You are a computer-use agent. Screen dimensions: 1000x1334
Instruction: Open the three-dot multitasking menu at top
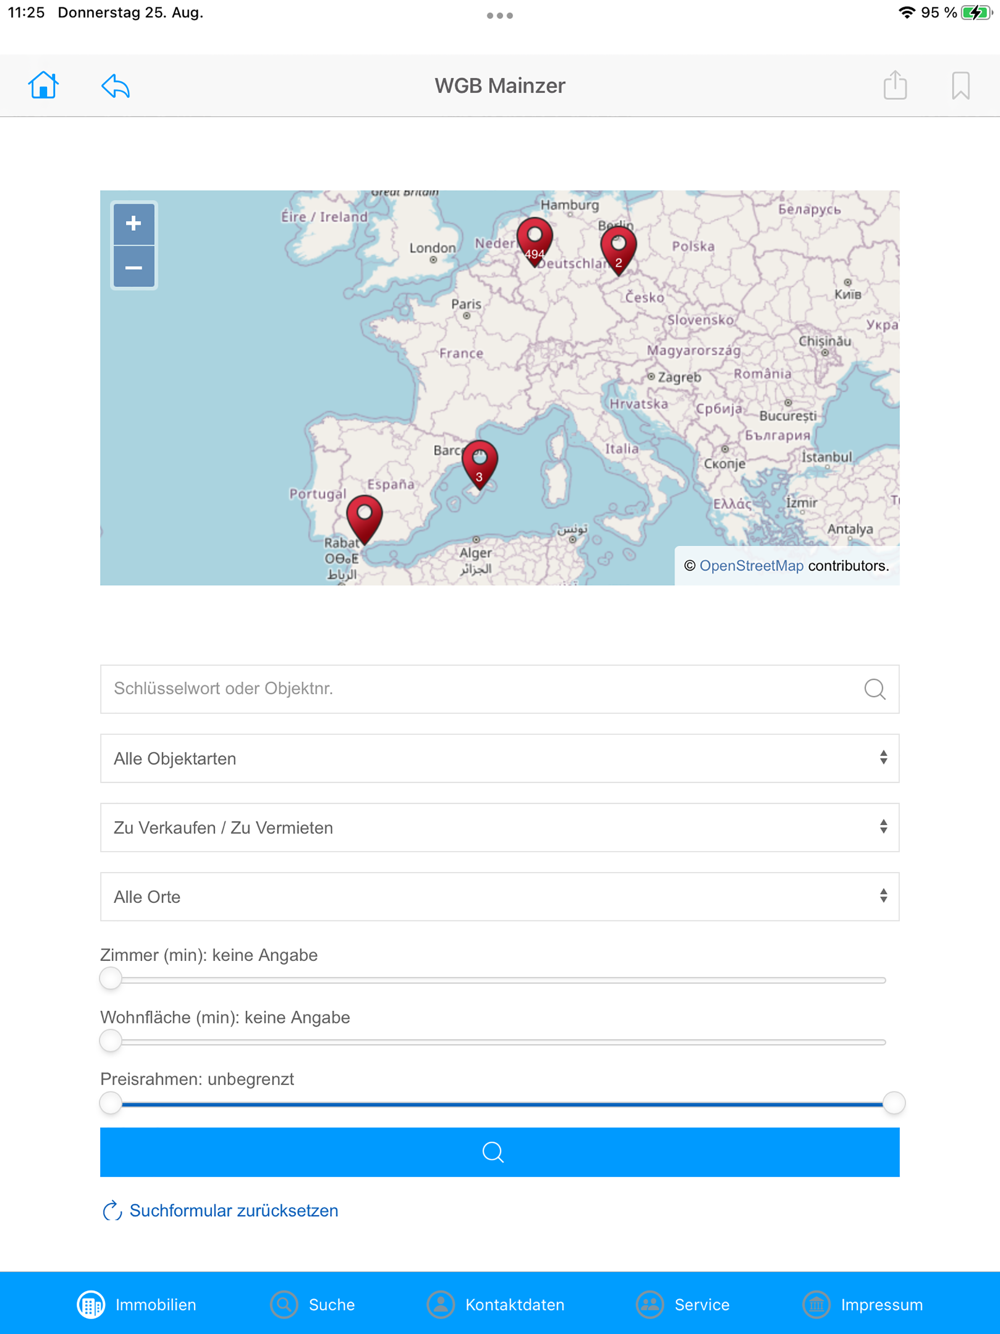(x=500, y=16)
